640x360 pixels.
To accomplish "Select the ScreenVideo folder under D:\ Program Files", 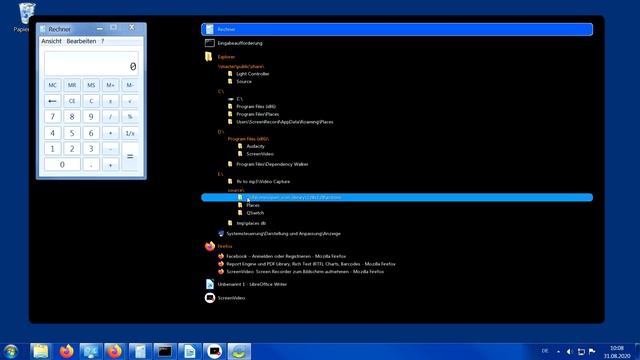I will point(260,154).
